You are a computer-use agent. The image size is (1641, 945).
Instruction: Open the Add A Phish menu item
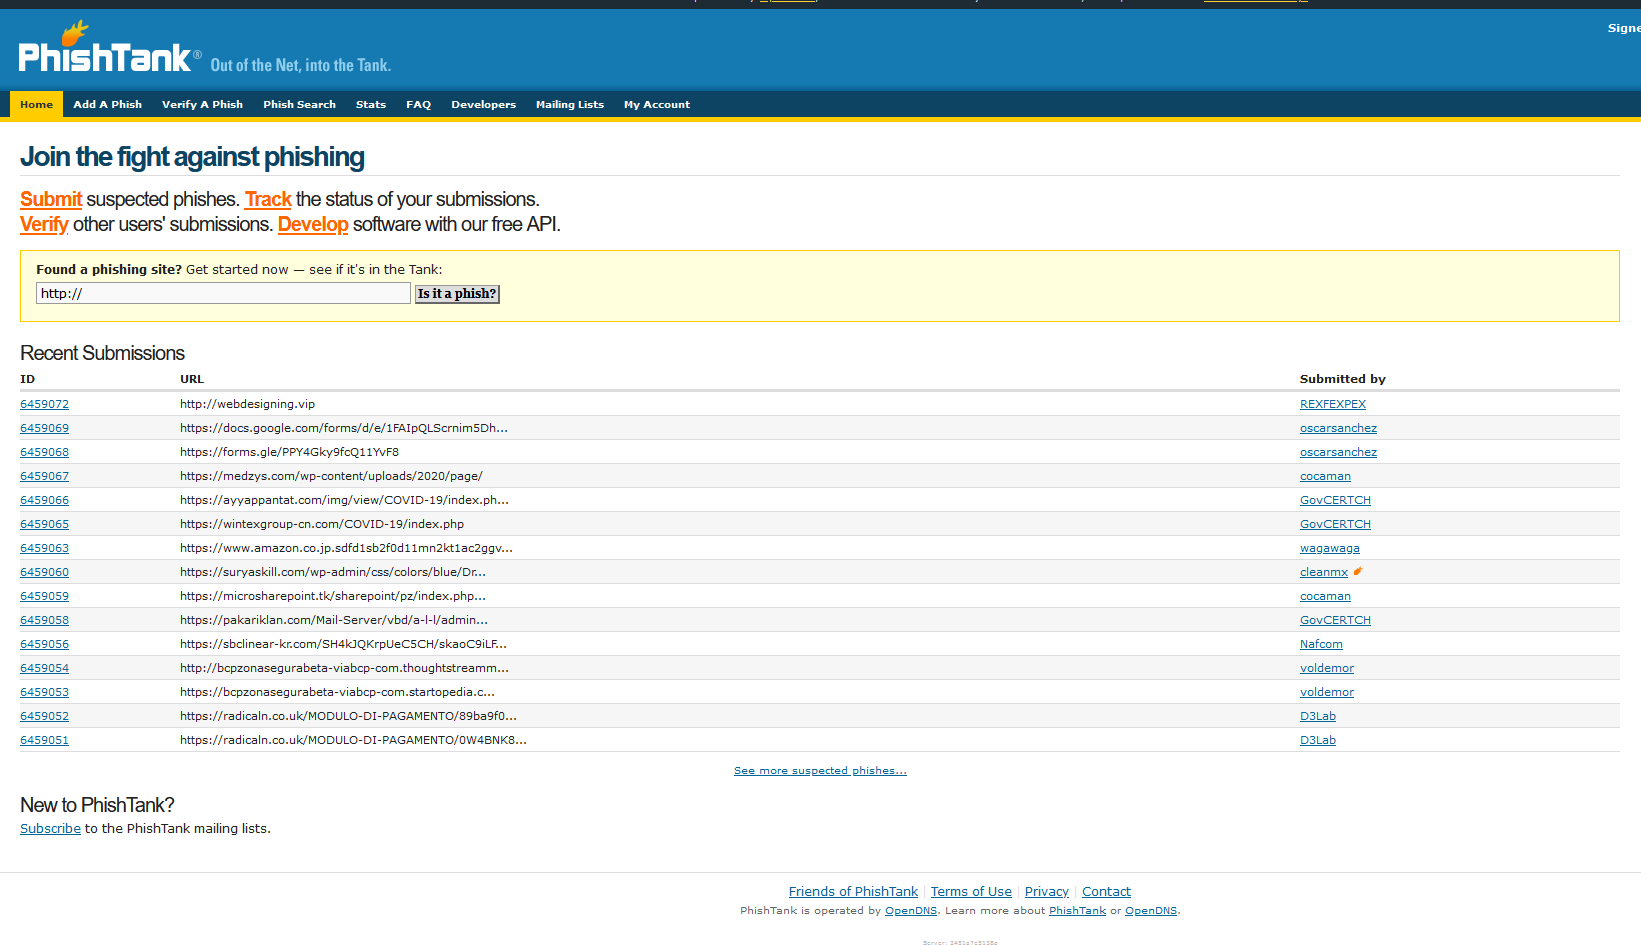pos(107,104)
